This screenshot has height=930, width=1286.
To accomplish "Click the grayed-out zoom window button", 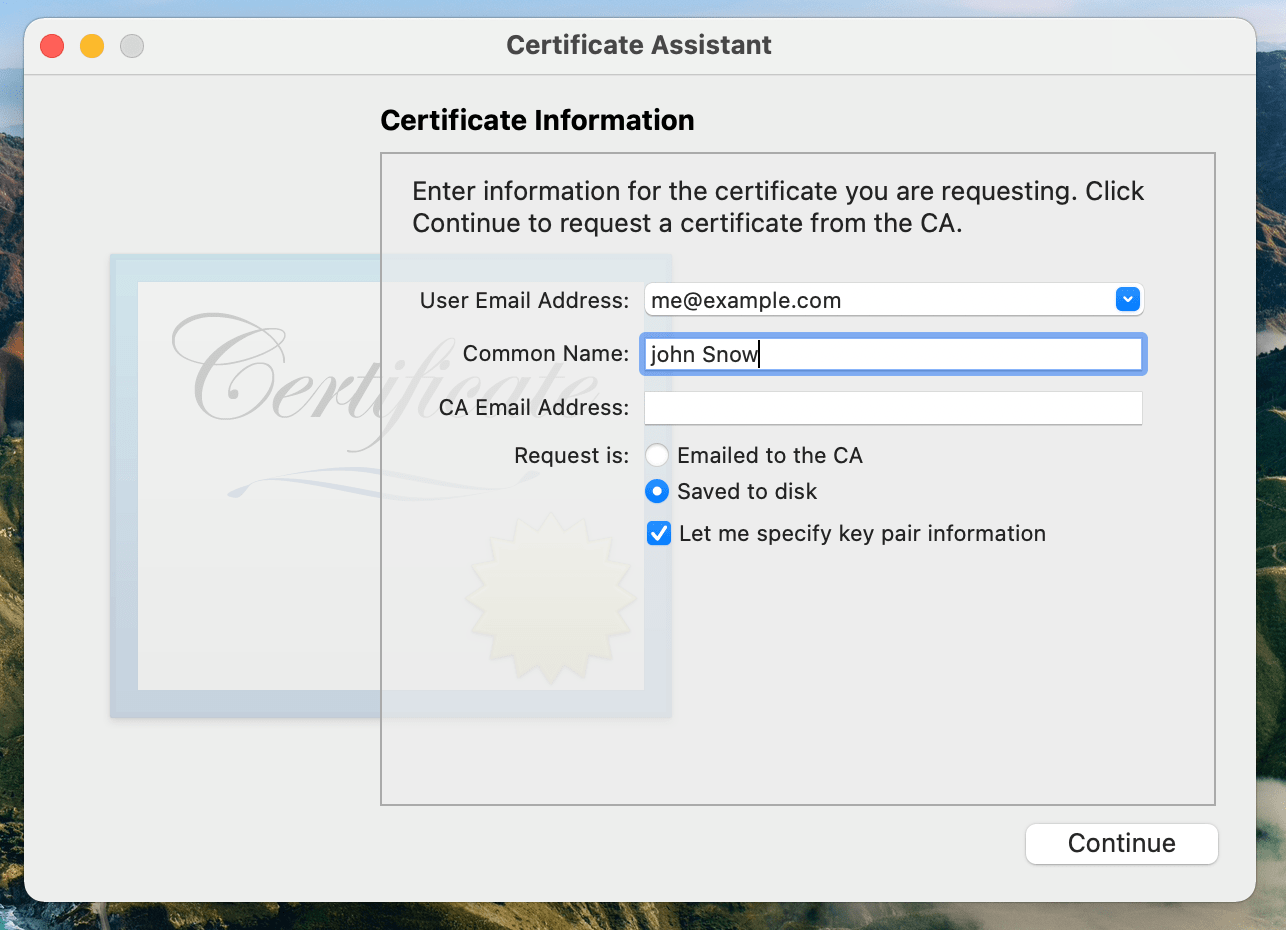I will 132,46.
